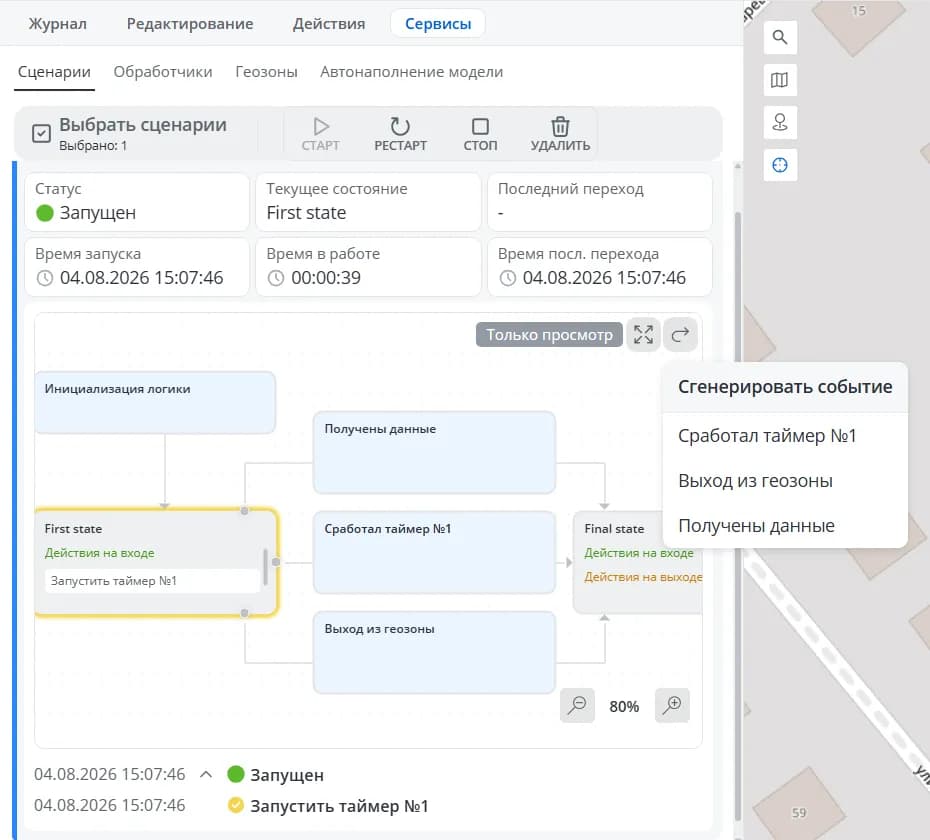This screenshot has height=840, width=930.
Task: Open the Журнал tab
Action: tap(58, 24)
